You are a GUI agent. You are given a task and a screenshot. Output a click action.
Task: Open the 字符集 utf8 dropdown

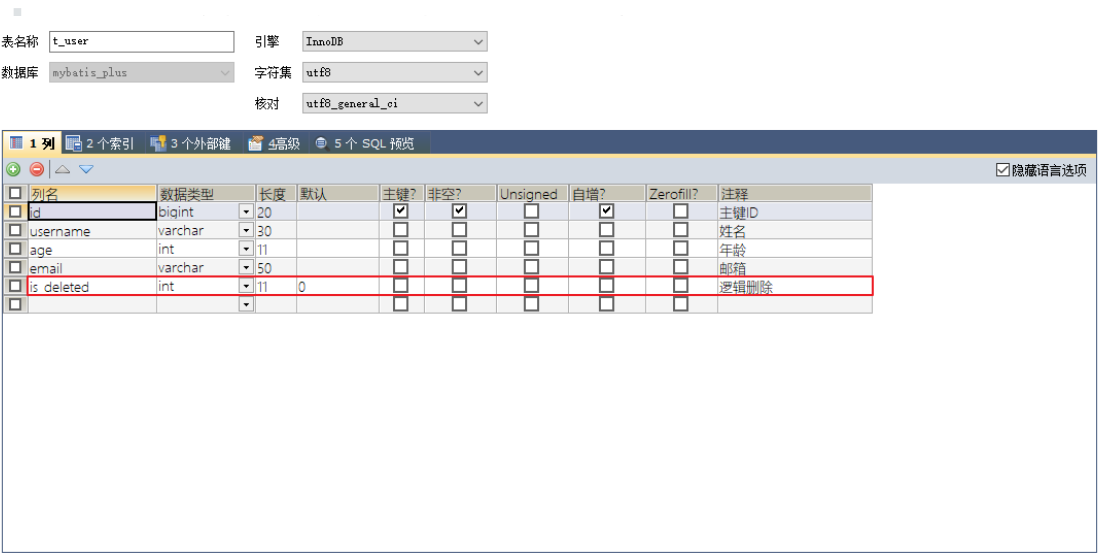395,72
